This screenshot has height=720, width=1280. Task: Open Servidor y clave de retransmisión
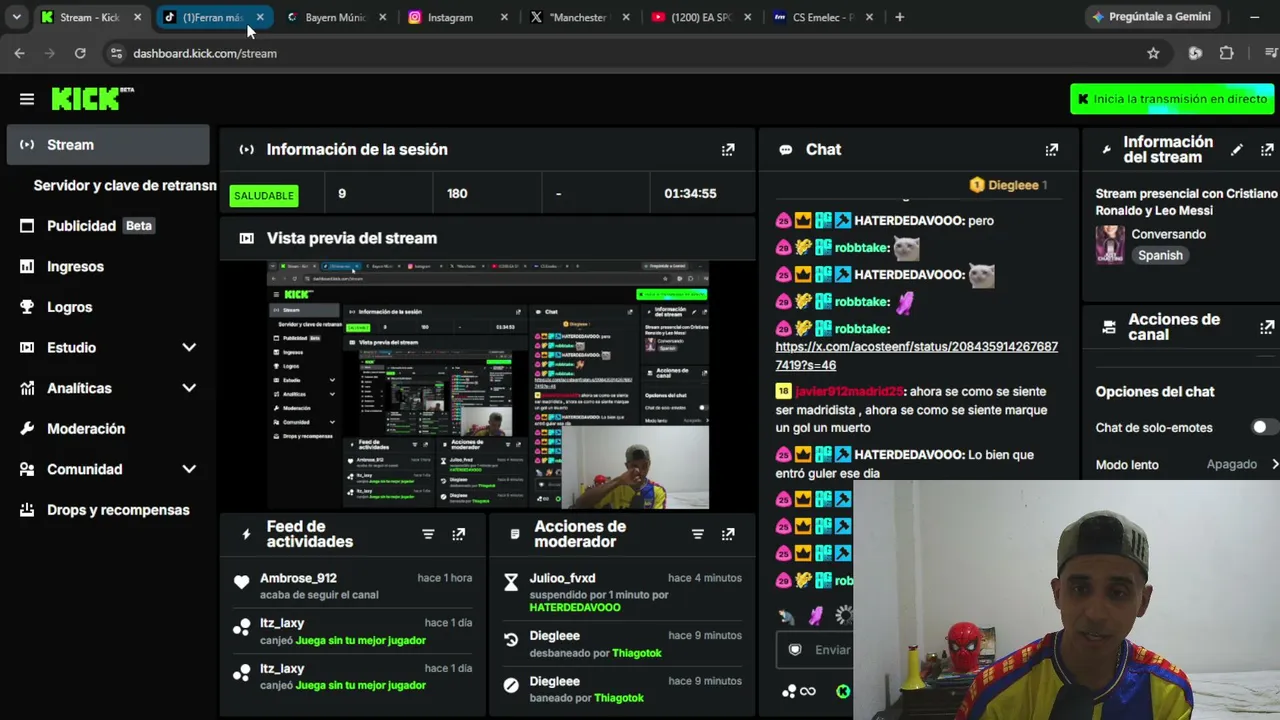pos(125,185)
